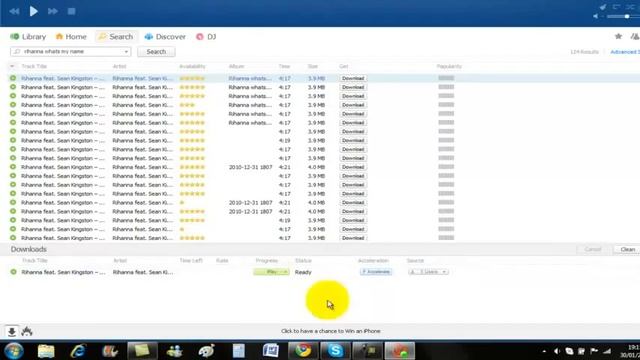The height and width of the screenshot is (360, 640).
Task: Download the one-star result dated 2010-12-31
Action: tap(353, 202)
